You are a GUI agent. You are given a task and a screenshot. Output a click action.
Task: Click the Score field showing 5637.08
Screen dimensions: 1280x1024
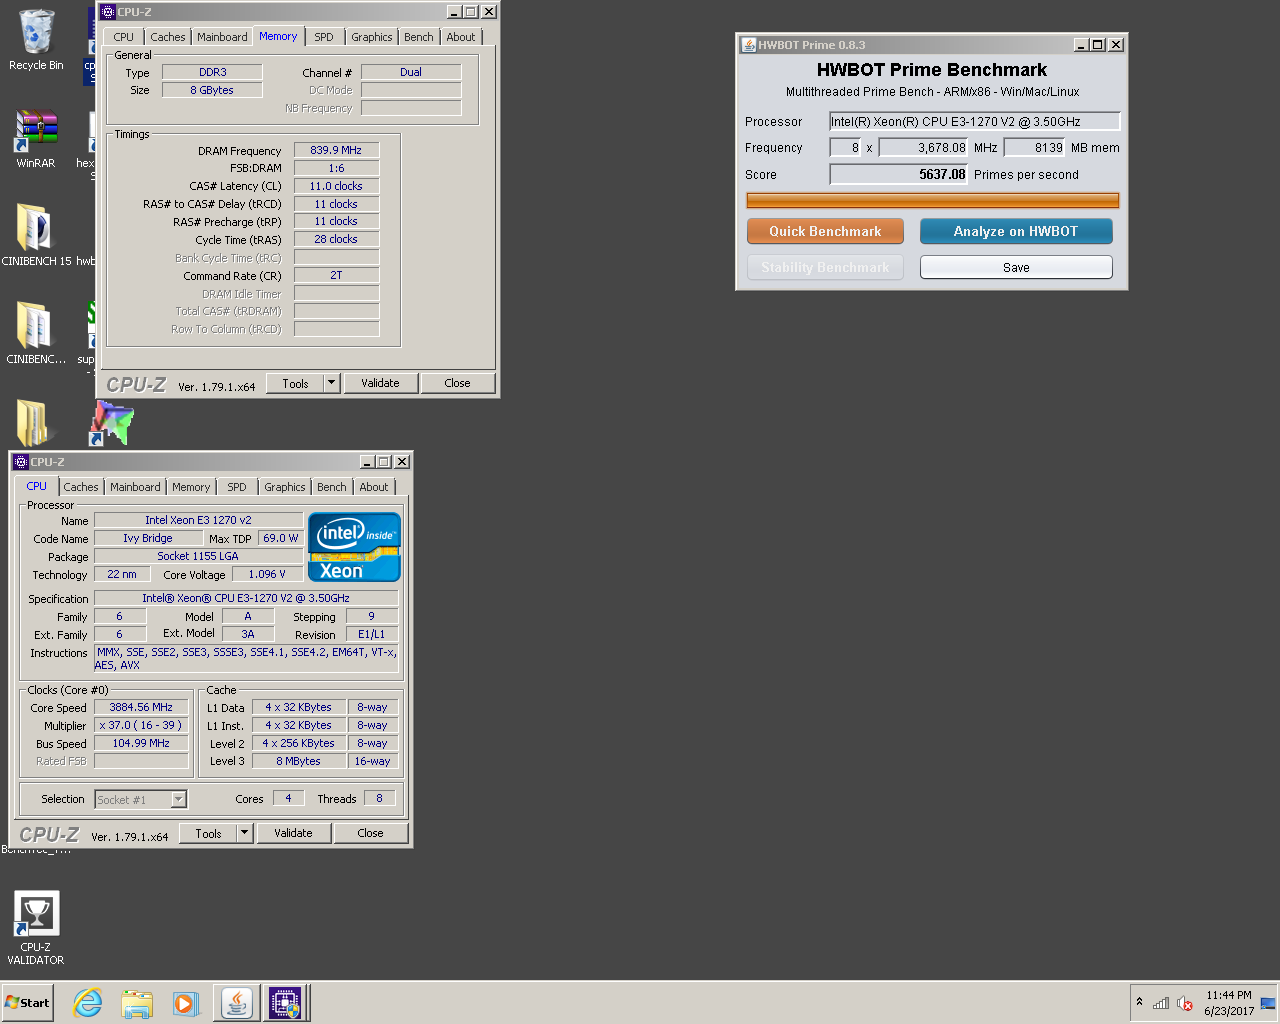898,174
